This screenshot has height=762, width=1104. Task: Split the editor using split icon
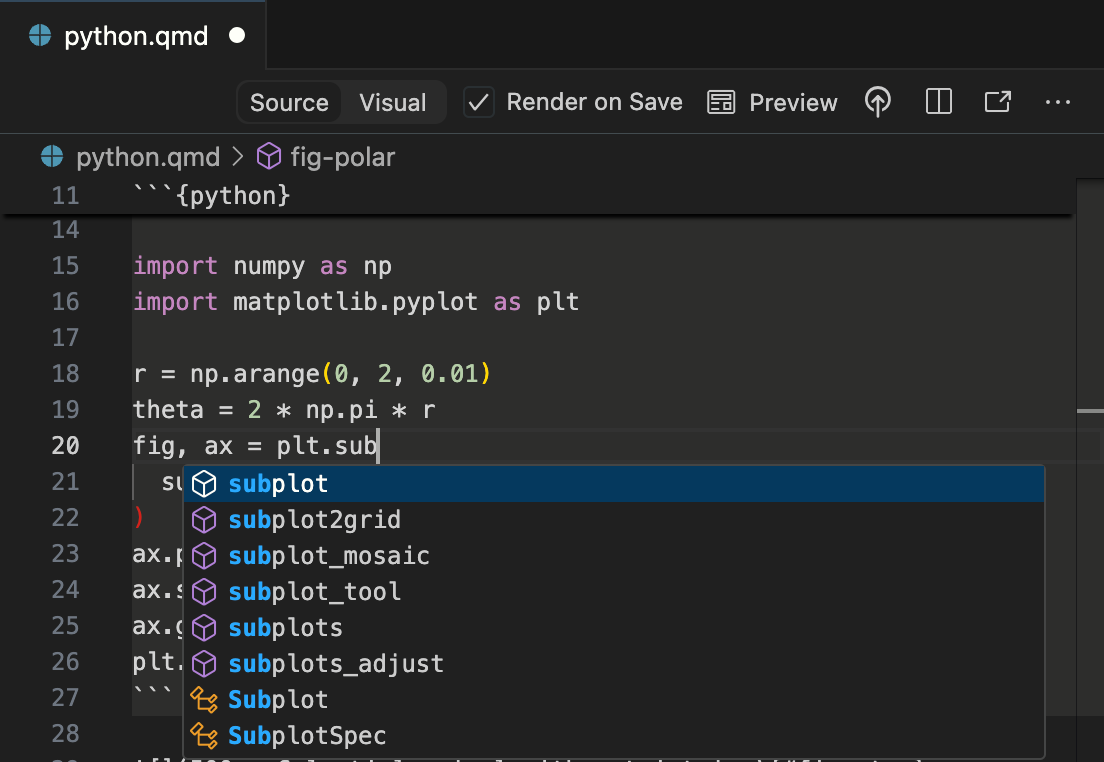[938, 101]
